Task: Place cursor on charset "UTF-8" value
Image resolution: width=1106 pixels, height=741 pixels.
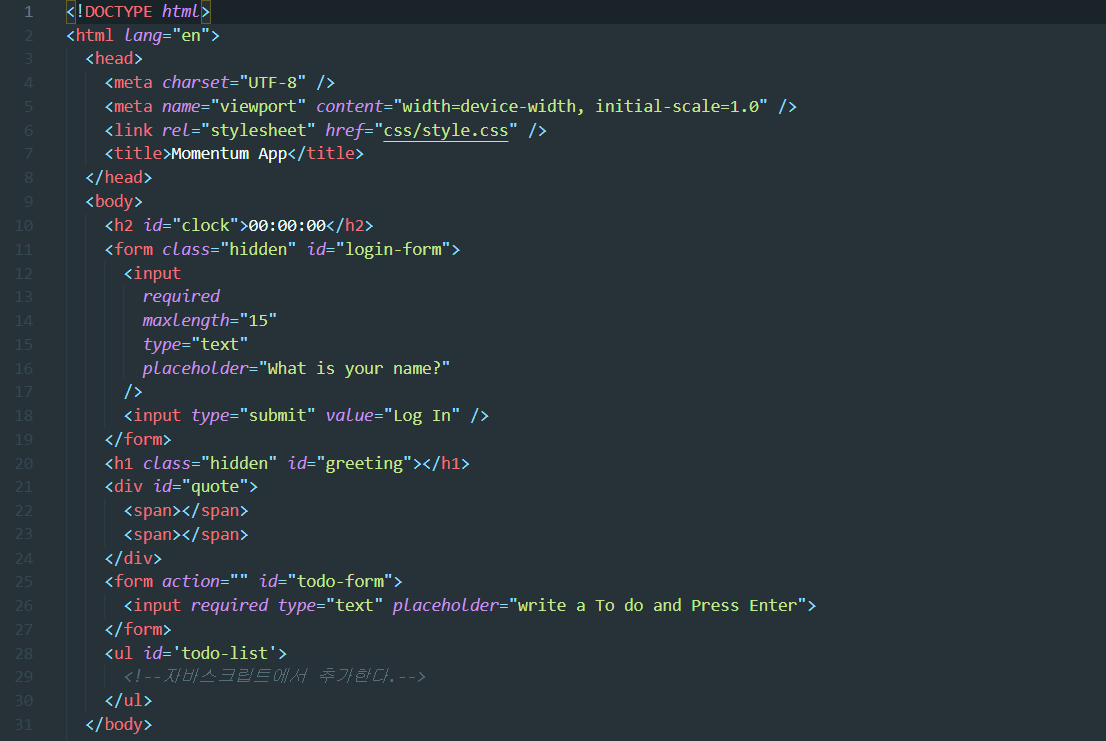Action: point(273,82)
